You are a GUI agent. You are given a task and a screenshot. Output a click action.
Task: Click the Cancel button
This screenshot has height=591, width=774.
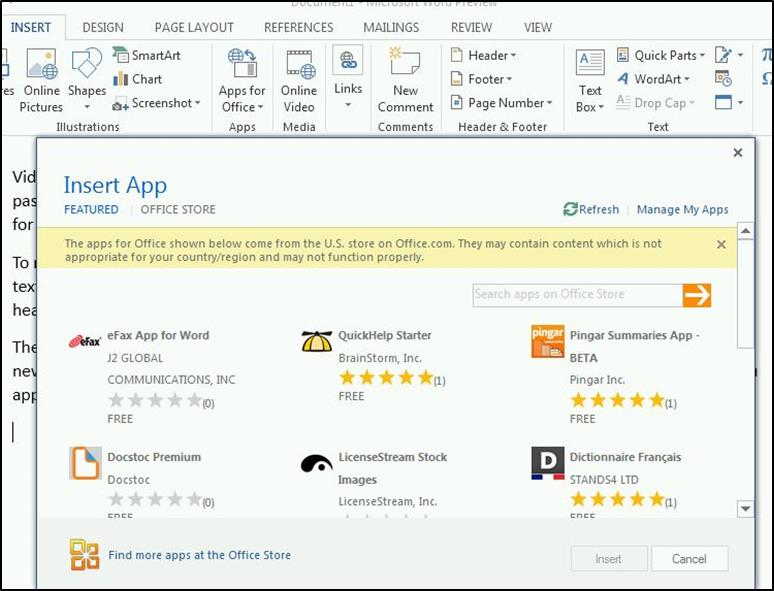[689, 559]
